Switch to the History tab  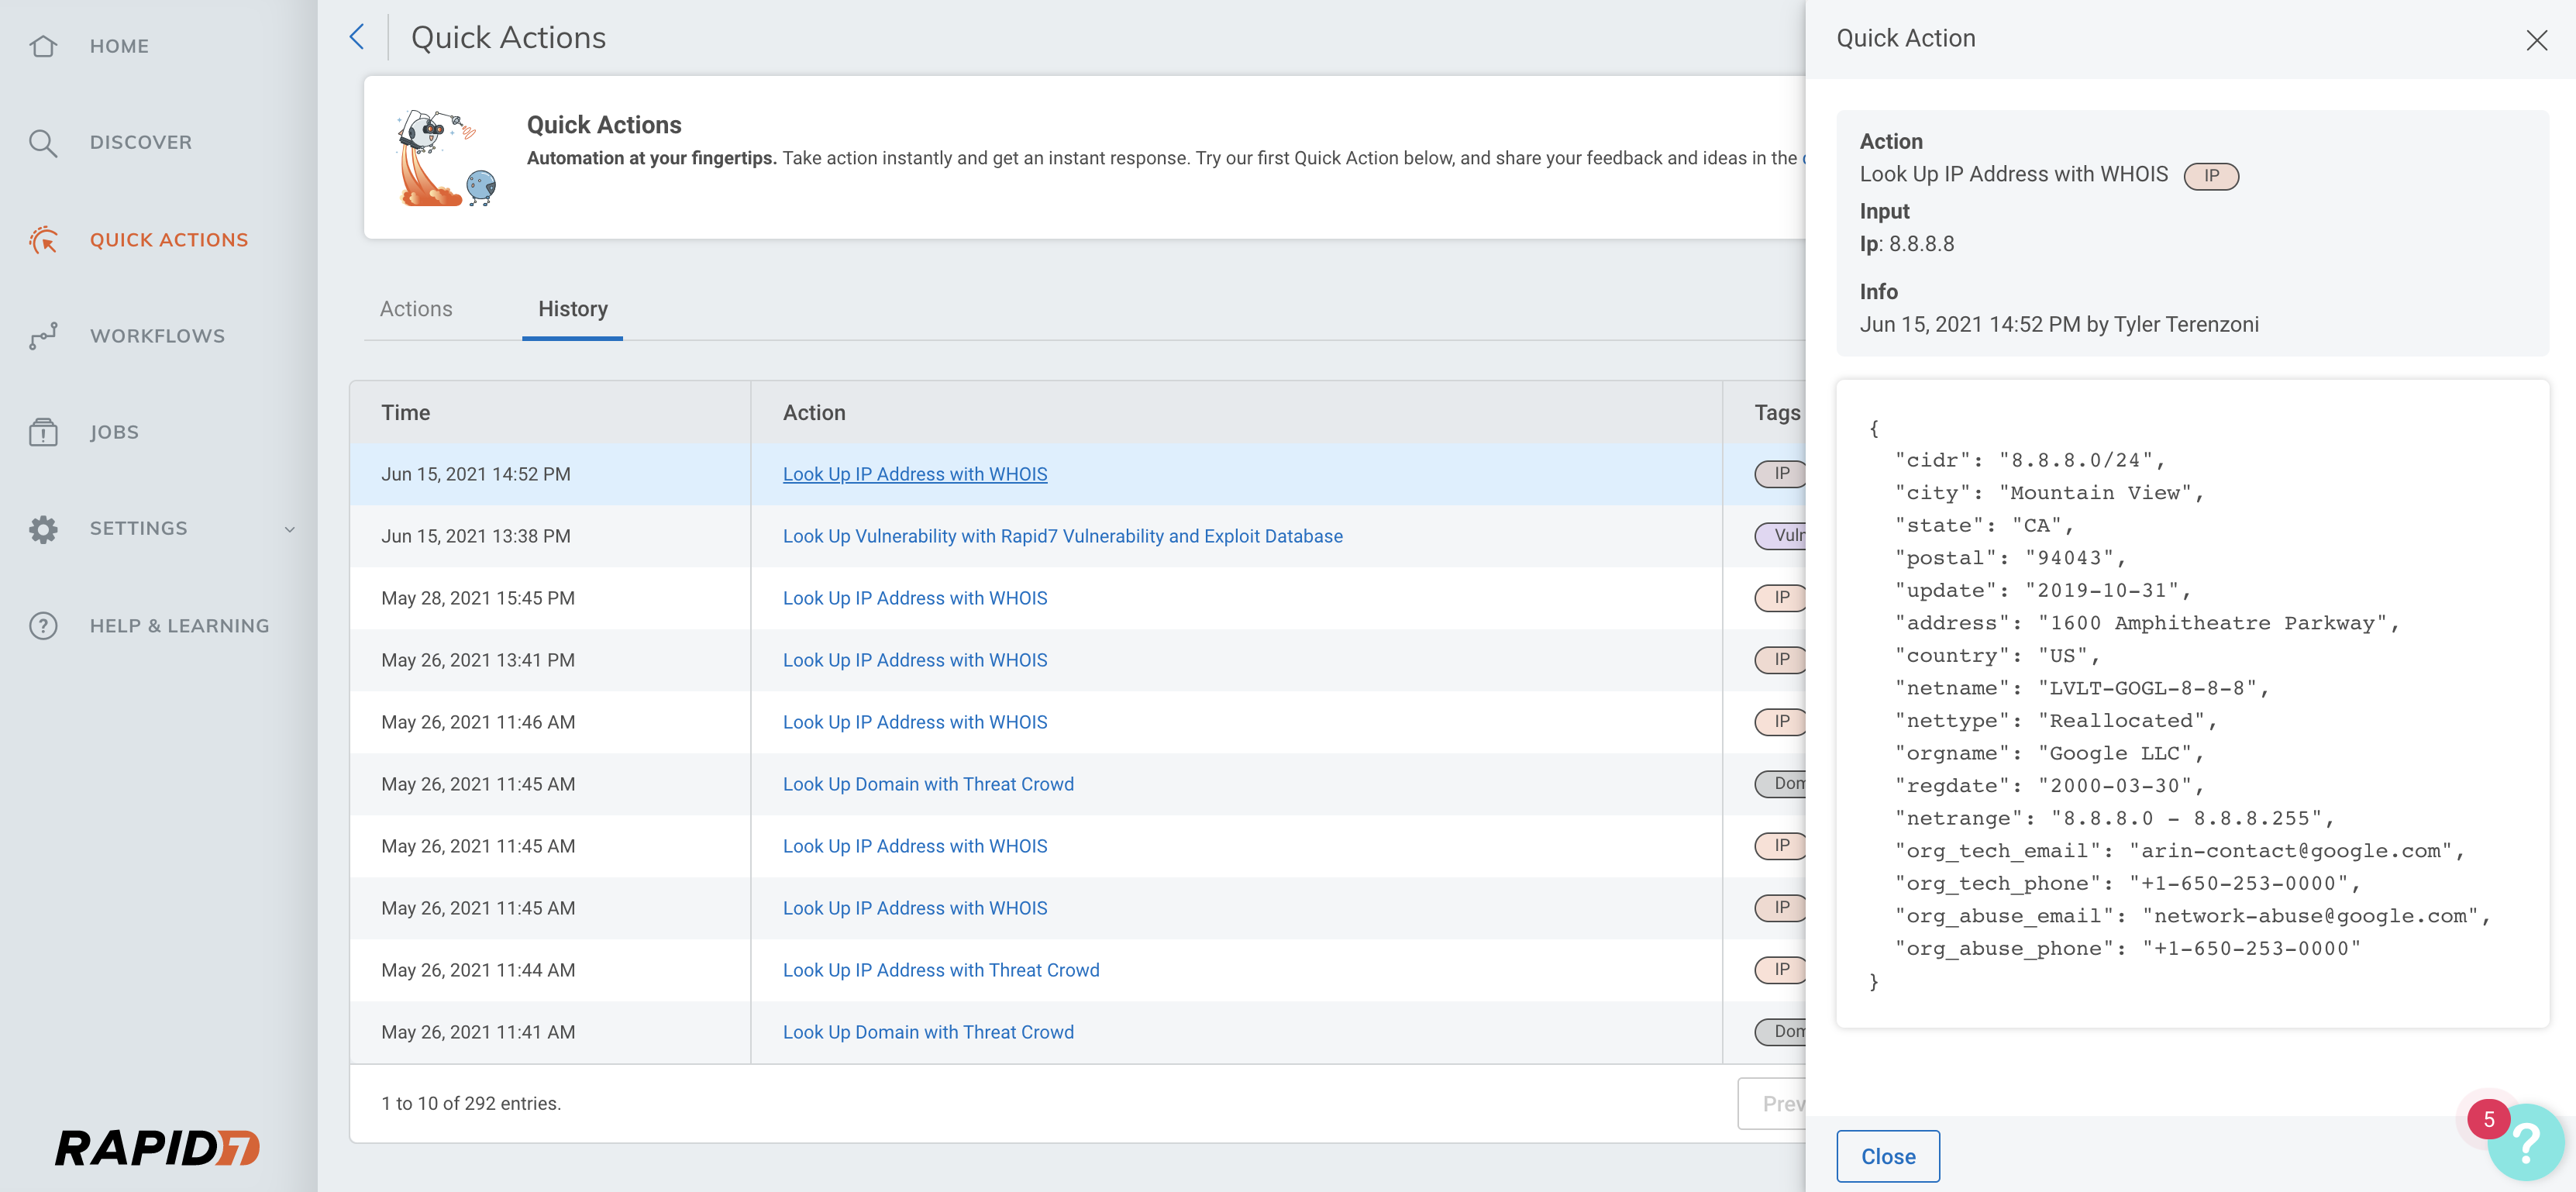click(572, 307)
